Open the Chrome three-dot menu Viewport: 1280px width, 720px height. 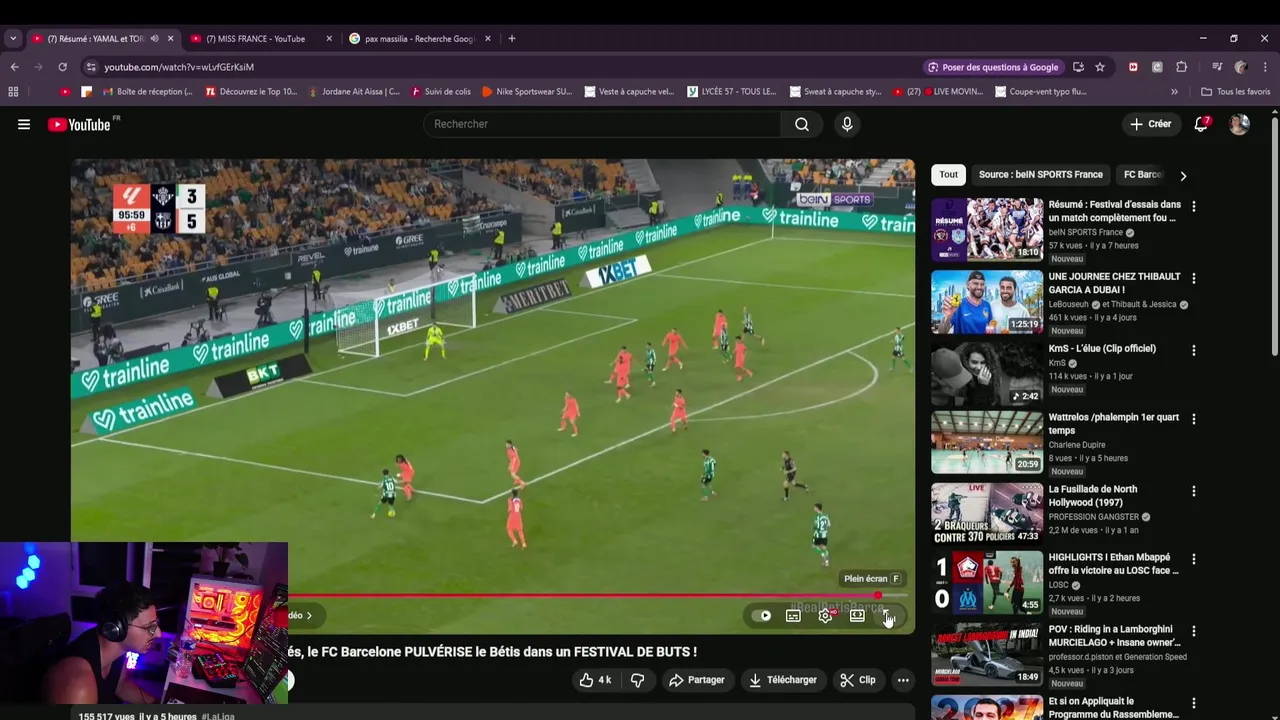(x=1264, y=67)
